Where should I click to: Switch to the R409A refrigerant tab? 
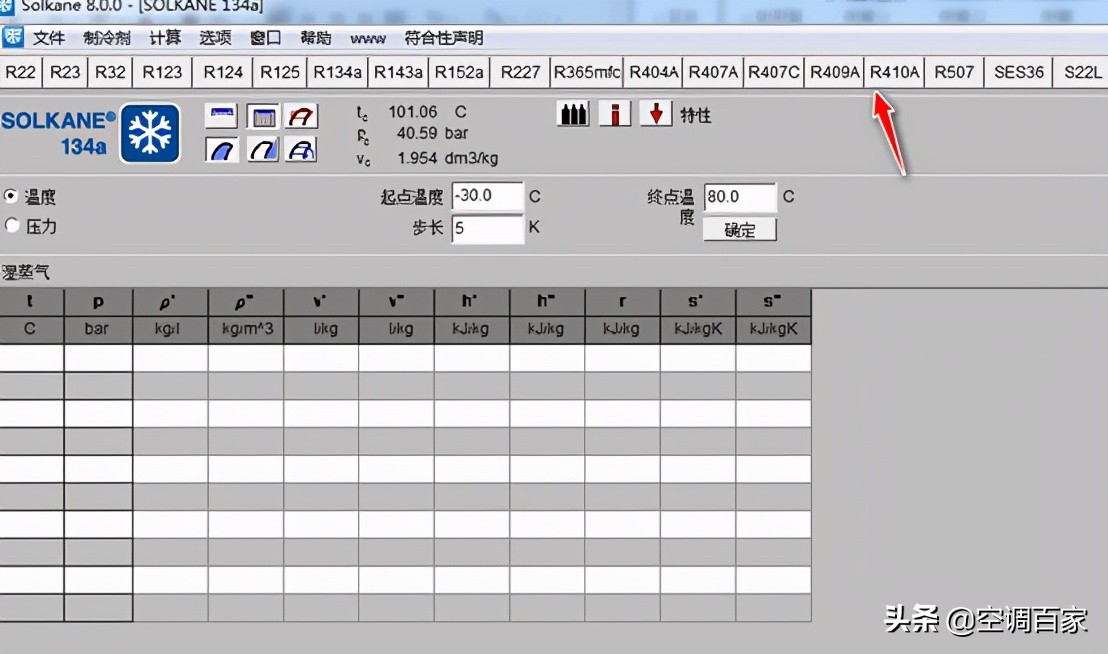[x=835, y=72]
